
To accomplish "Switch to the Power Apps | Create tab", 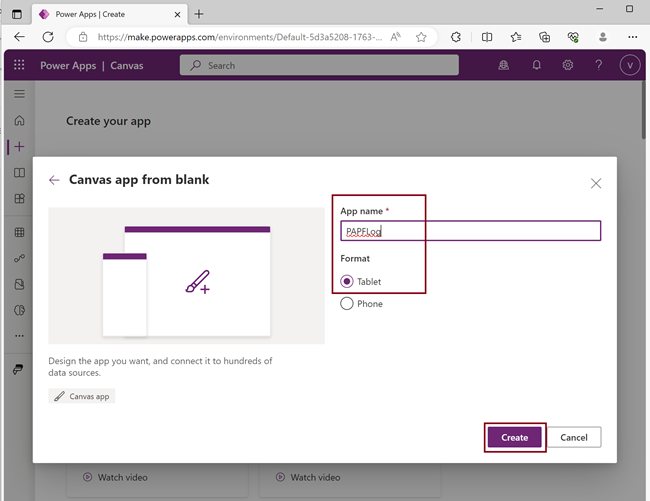I will pos(110,14).
